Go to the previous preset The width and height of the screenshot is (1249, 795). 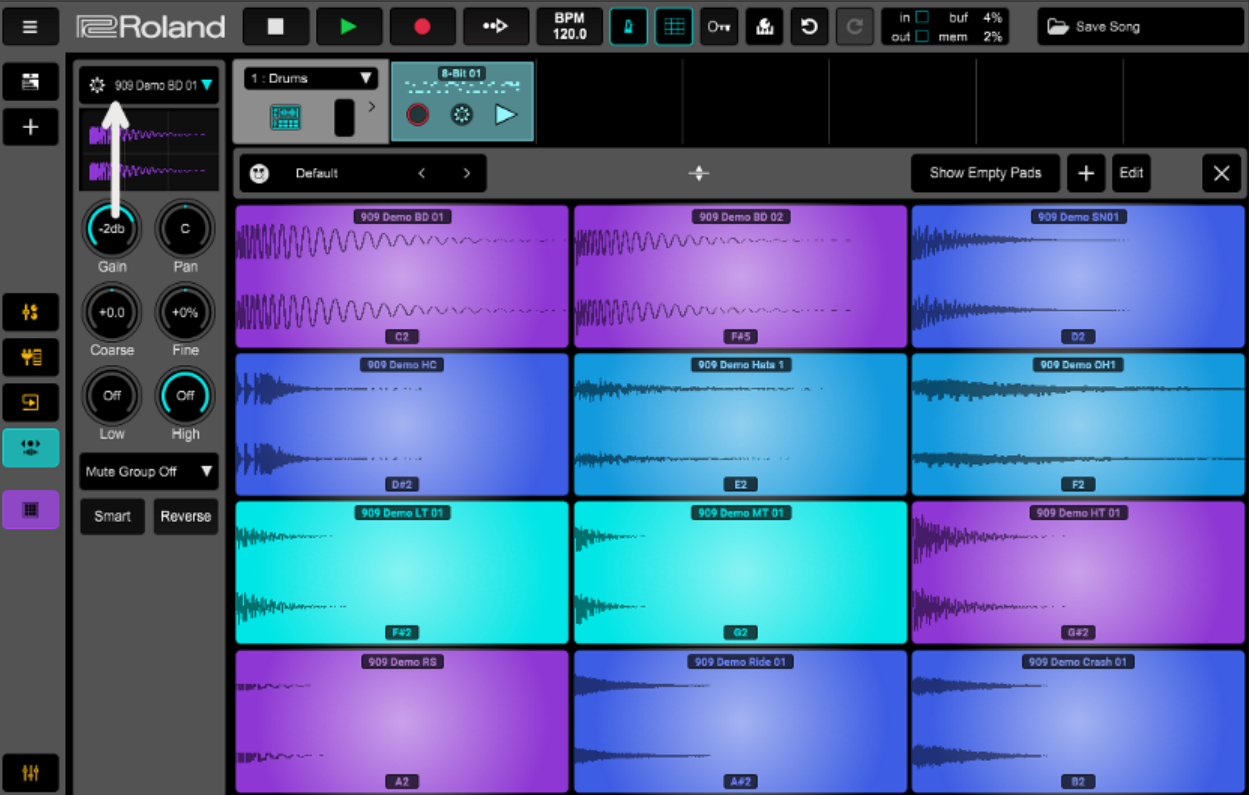tap(422, 173)
